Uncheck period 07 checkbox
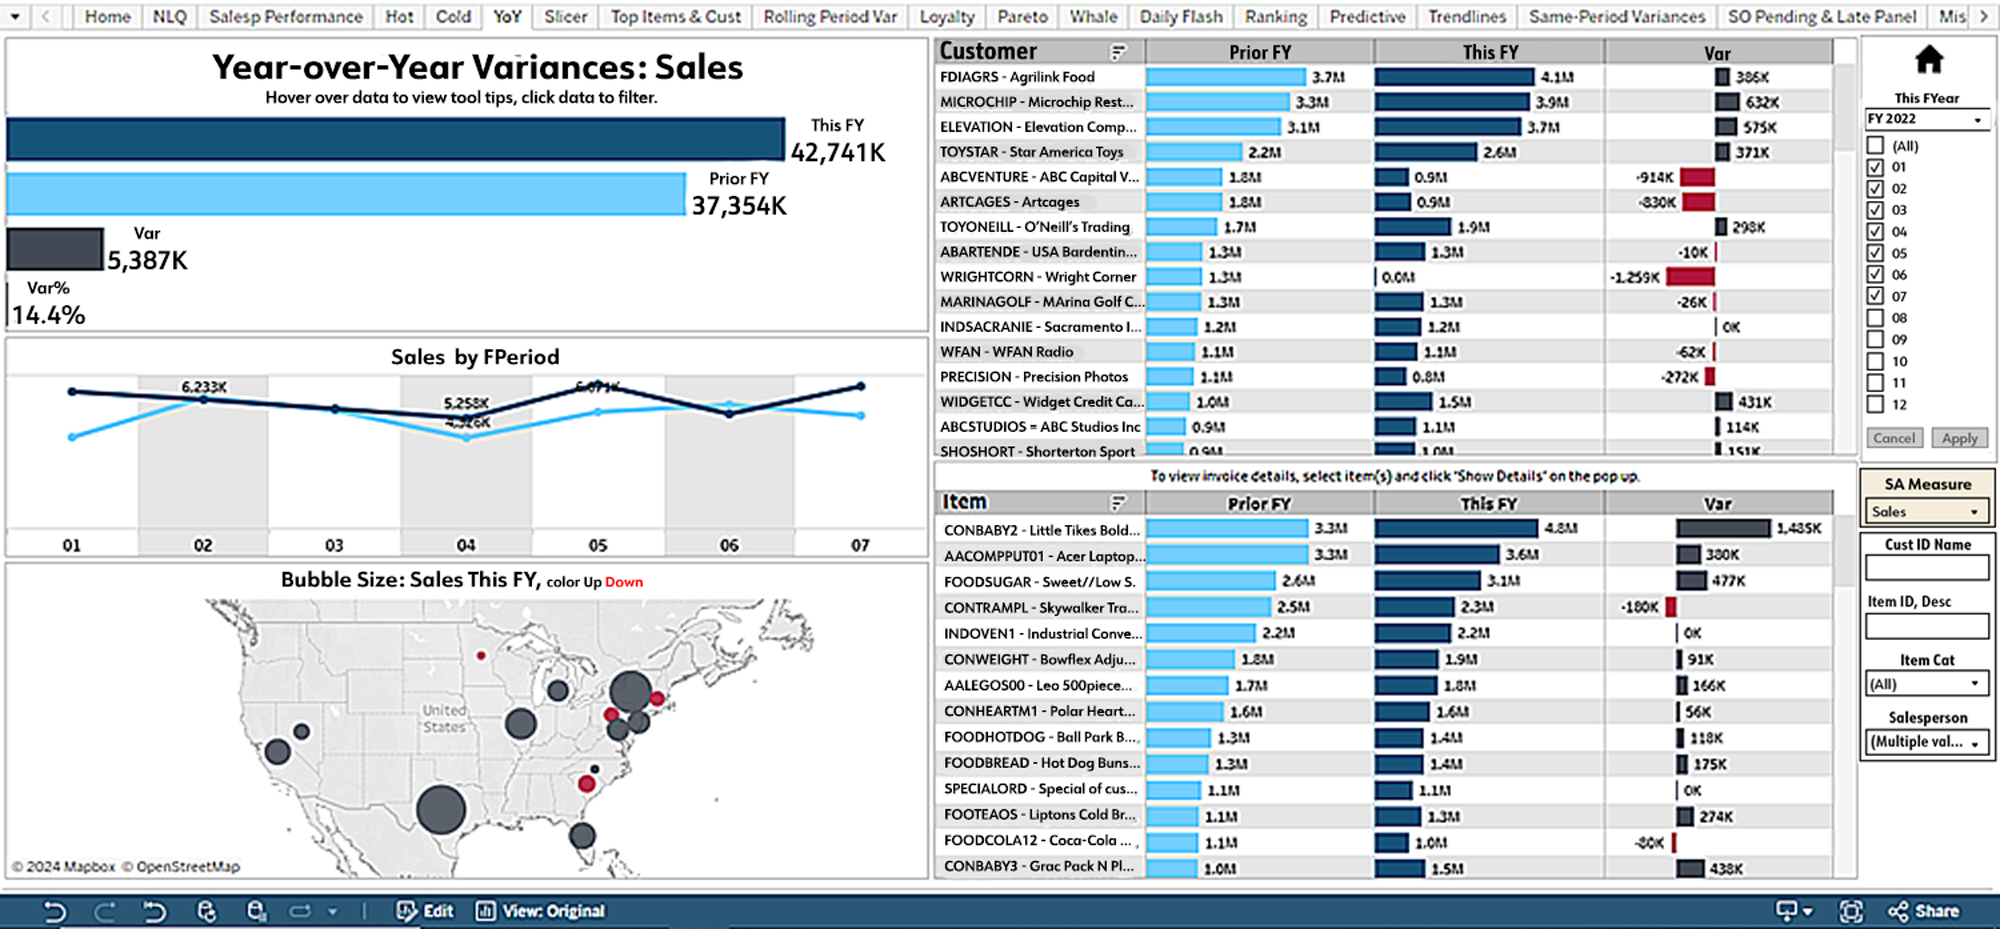Image resolution: width=2000 pixels, height=929 pixels. pyautogui.click(x=1875, y=296)
